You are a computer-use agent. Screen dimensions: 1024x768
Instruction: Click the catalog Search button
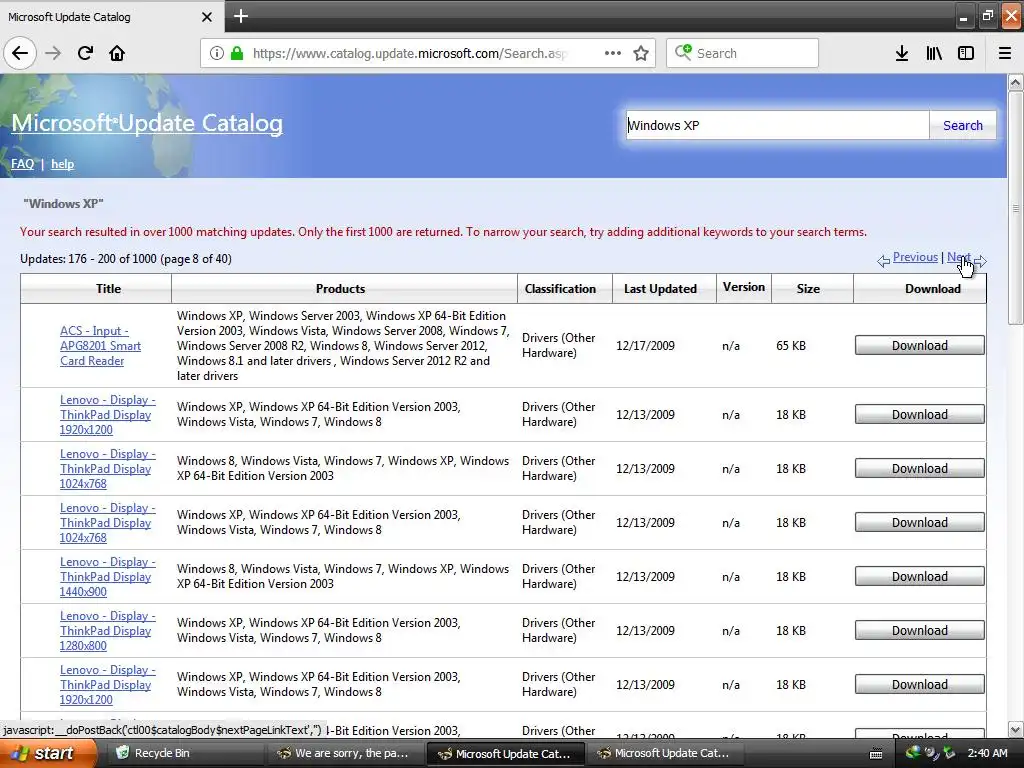[x=963, y=125]
